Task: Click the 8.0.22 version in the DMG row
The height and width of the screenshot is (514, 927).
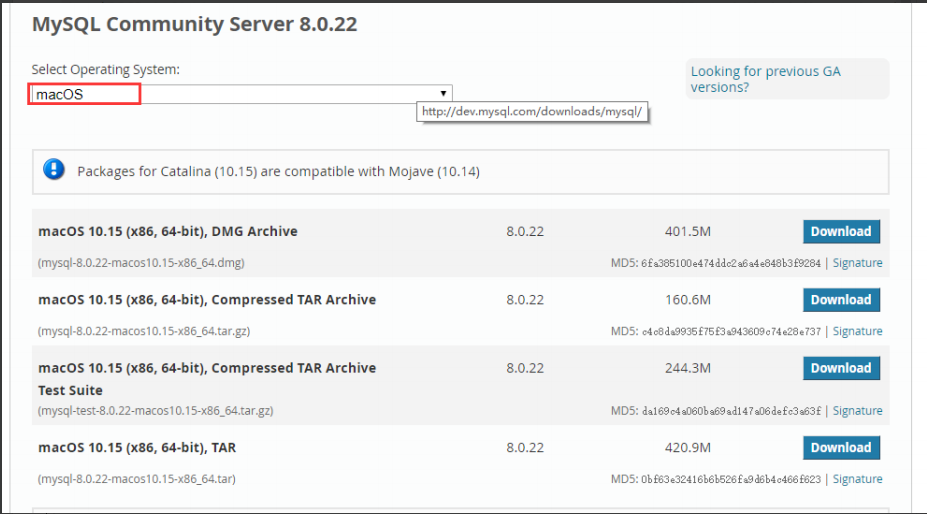Action: click(525, 231)
